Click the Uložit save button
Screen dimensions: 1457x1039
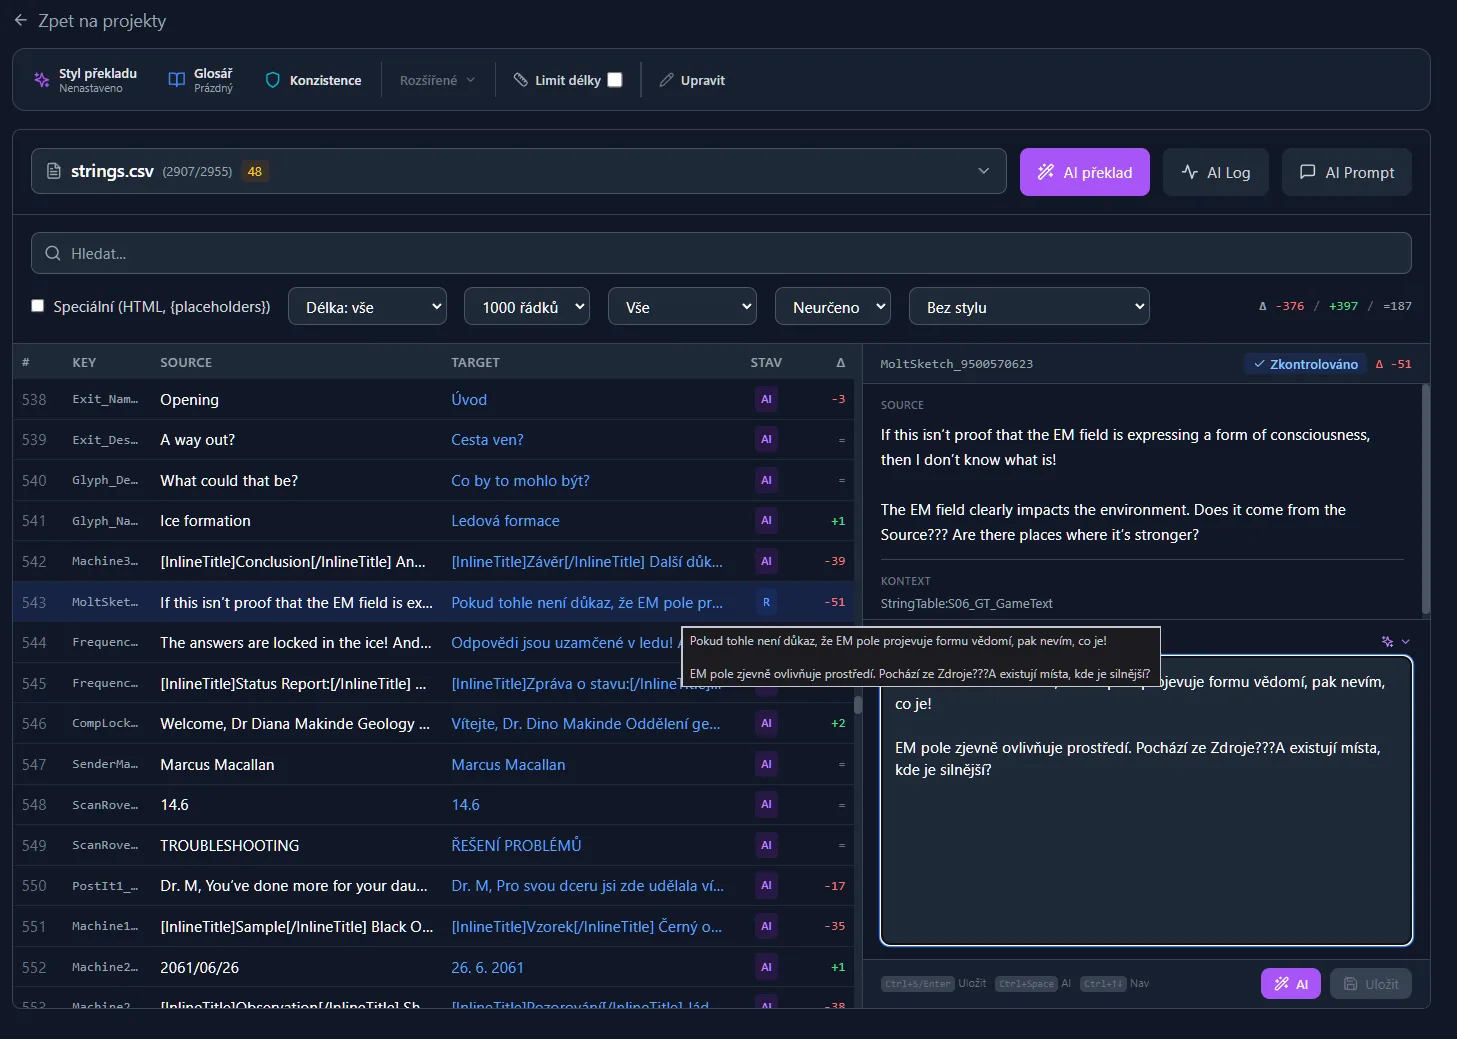coord(1370,984)
